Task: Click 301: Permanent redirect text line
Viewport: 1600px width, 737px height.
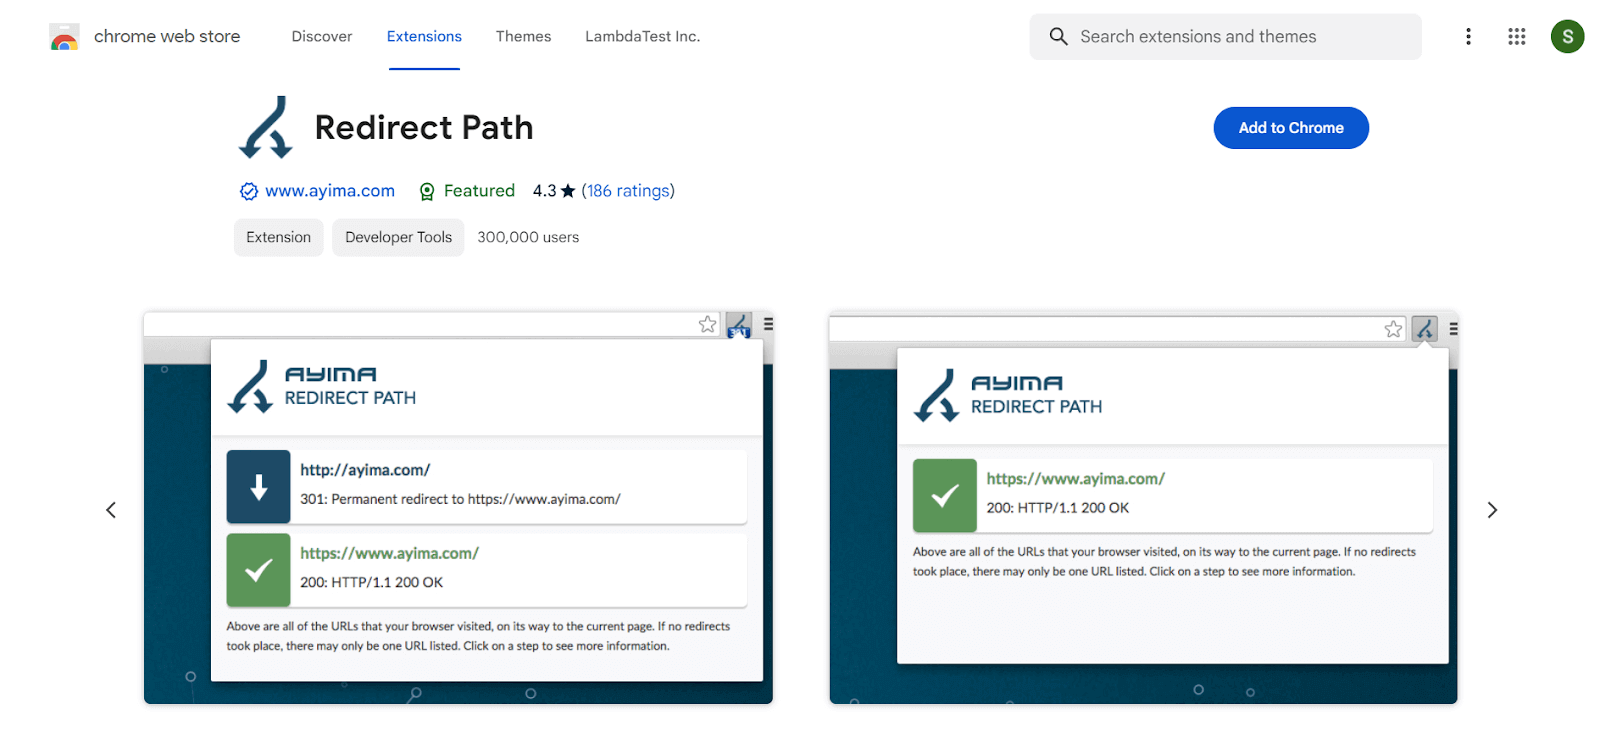Action: (x=460, y=499)
